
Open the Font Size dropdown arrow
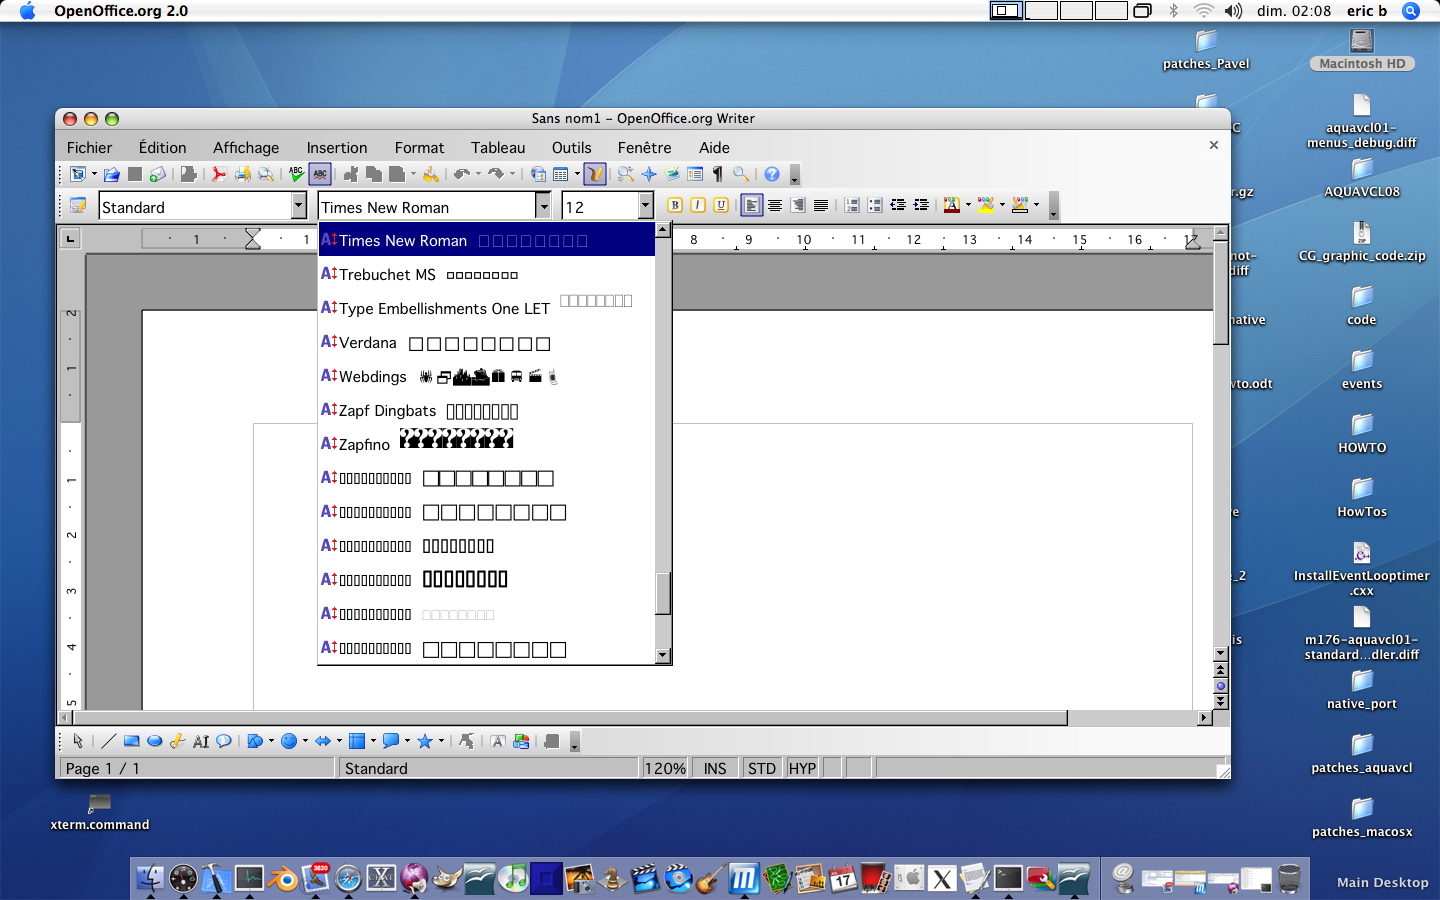coord(645,206)
